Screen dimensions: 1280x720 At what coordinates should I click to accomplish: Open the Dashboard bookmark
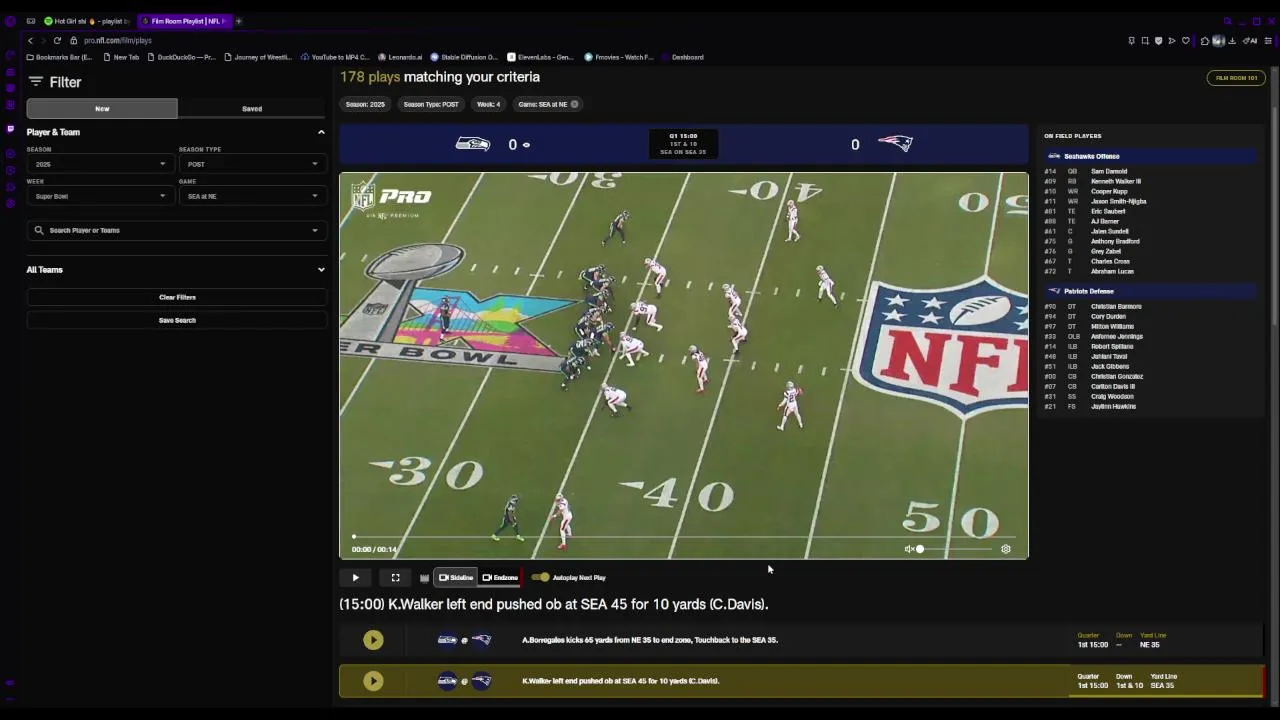click(x=687, y=57)
